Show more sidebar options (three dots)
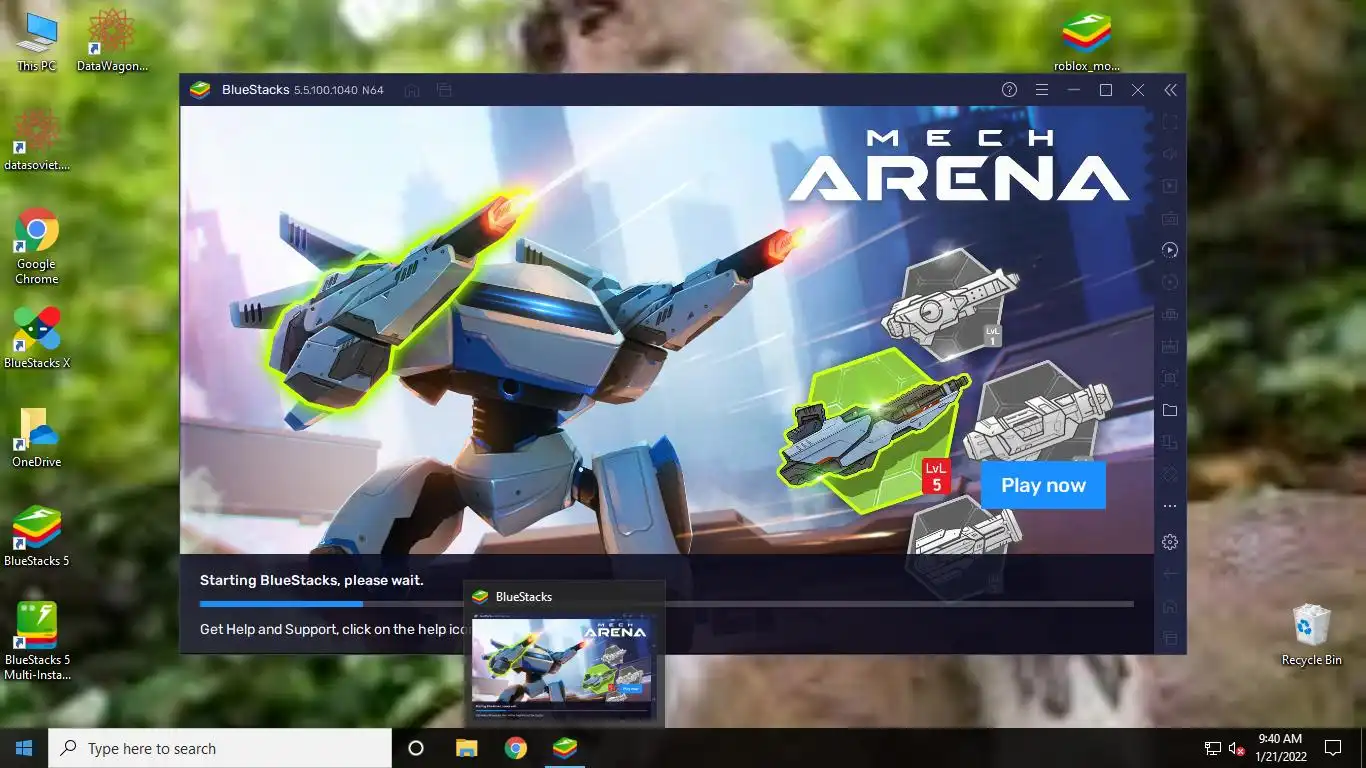 (1170, 507)
